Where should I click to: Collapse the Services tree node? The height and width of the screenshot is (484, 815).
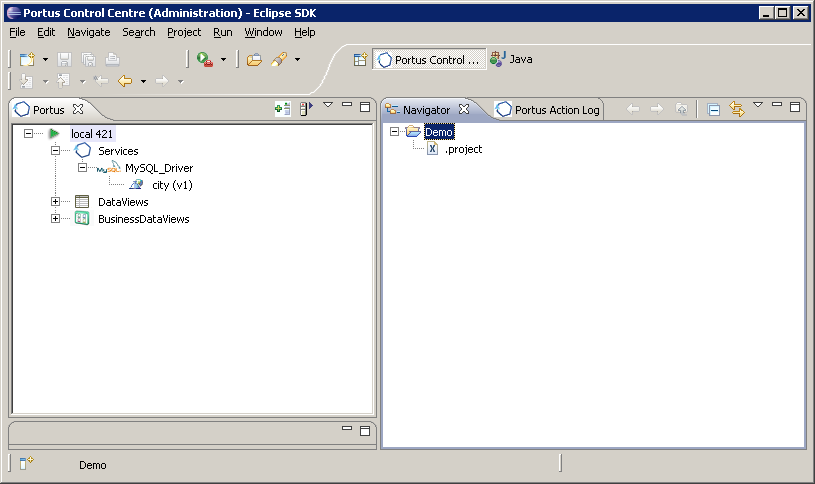pos(56,151)
